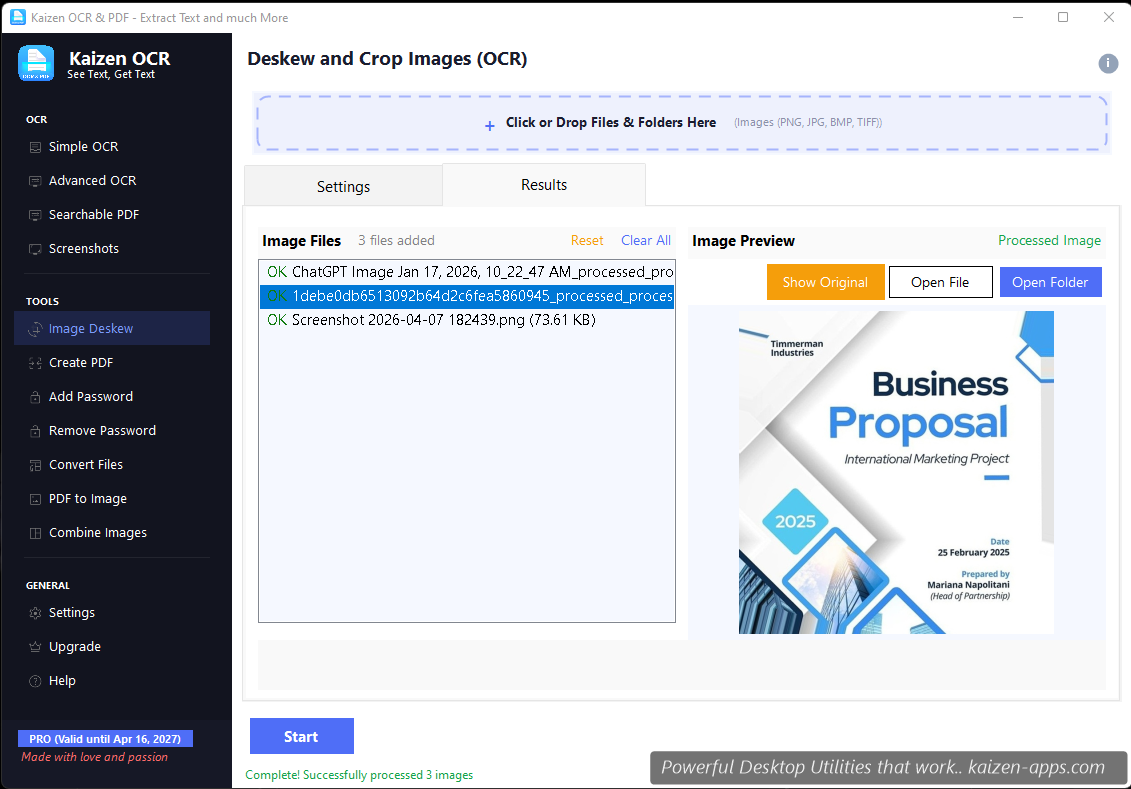This screenshot has width=1131, height=789.
Task: Click the Simple OCR sidebar icon
Action: pyautogui.click(x=36, y=147)
